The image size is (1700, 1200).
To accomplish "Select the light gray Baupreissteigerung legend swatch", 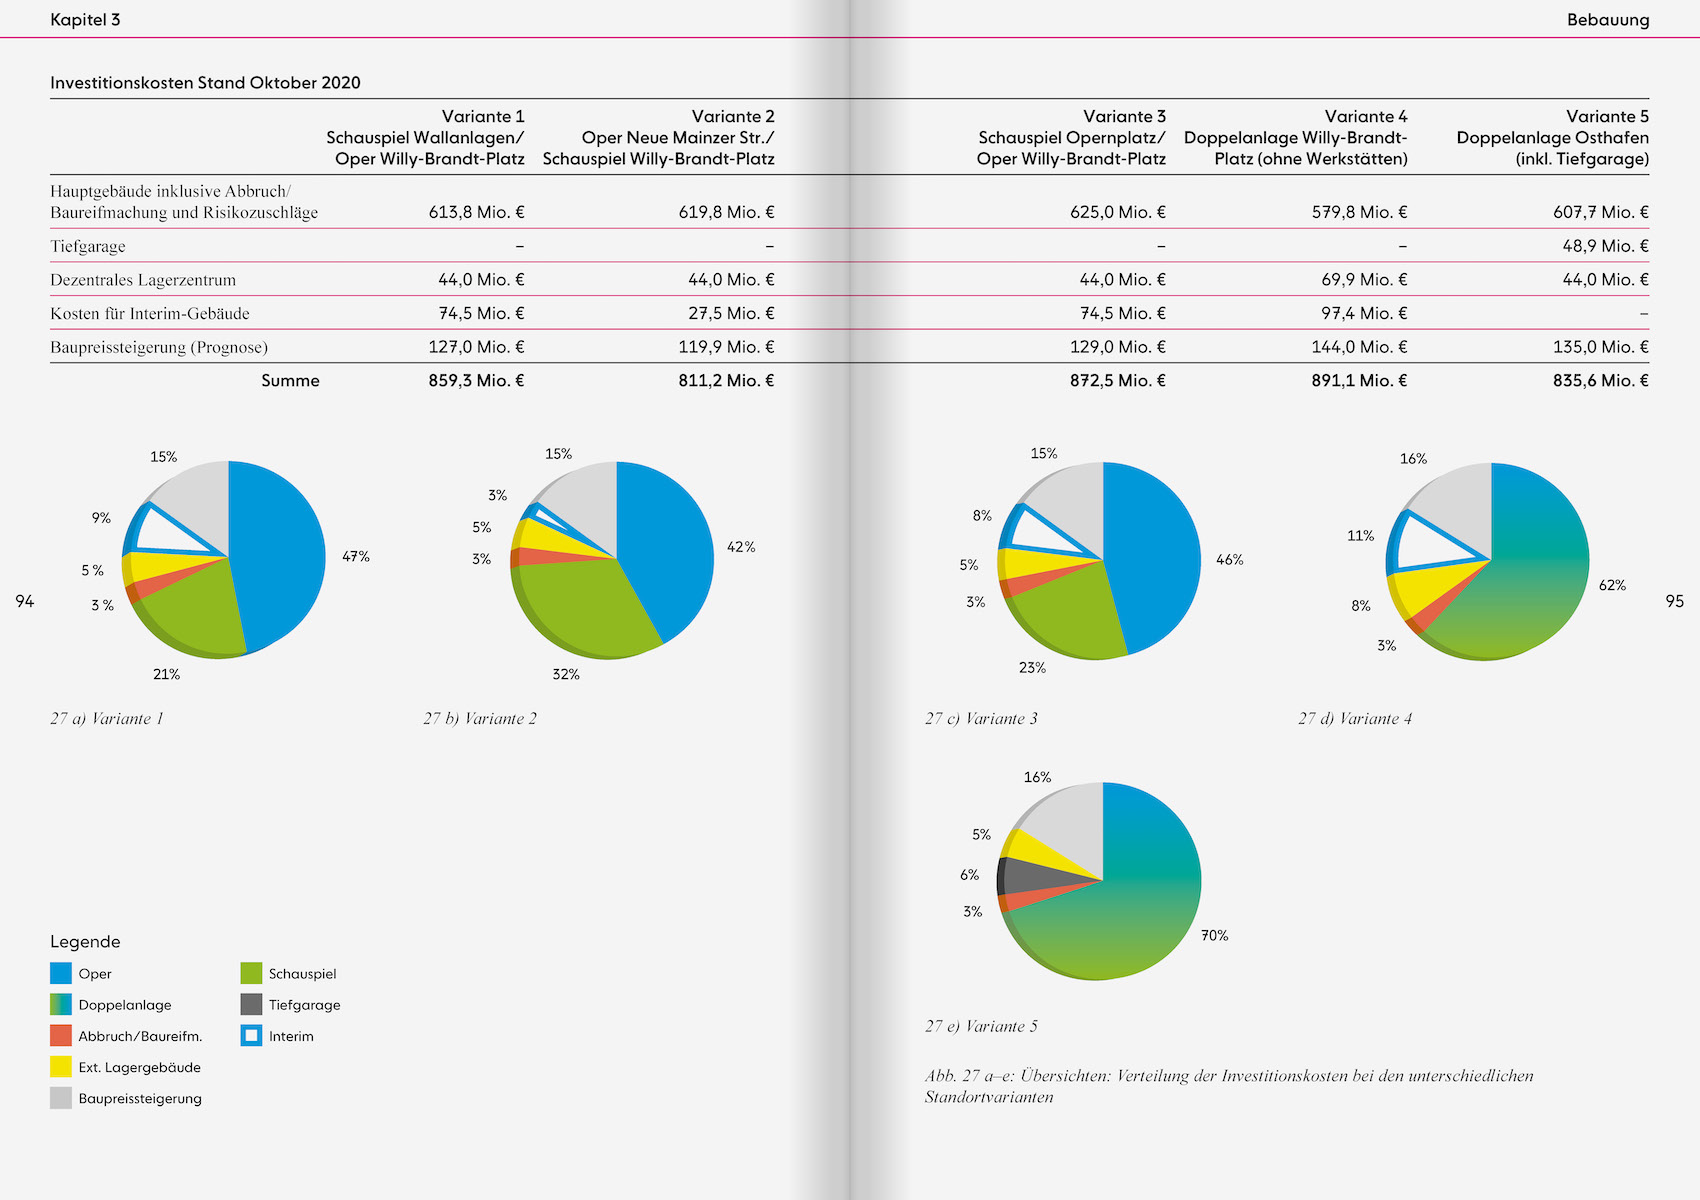I will (x=61, y=1097).
